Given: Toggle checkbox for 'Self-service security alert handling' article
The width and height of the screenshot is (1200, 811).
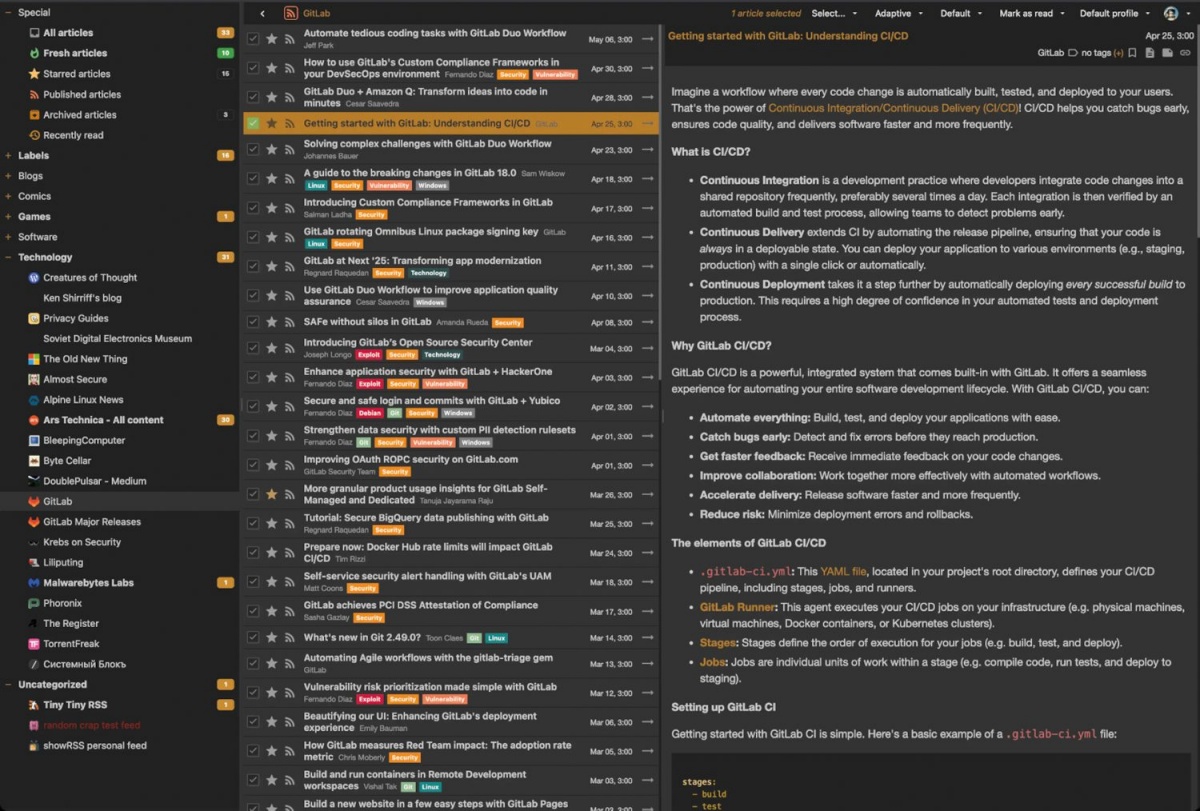Looking at the screenshot, I should [253, 582].
